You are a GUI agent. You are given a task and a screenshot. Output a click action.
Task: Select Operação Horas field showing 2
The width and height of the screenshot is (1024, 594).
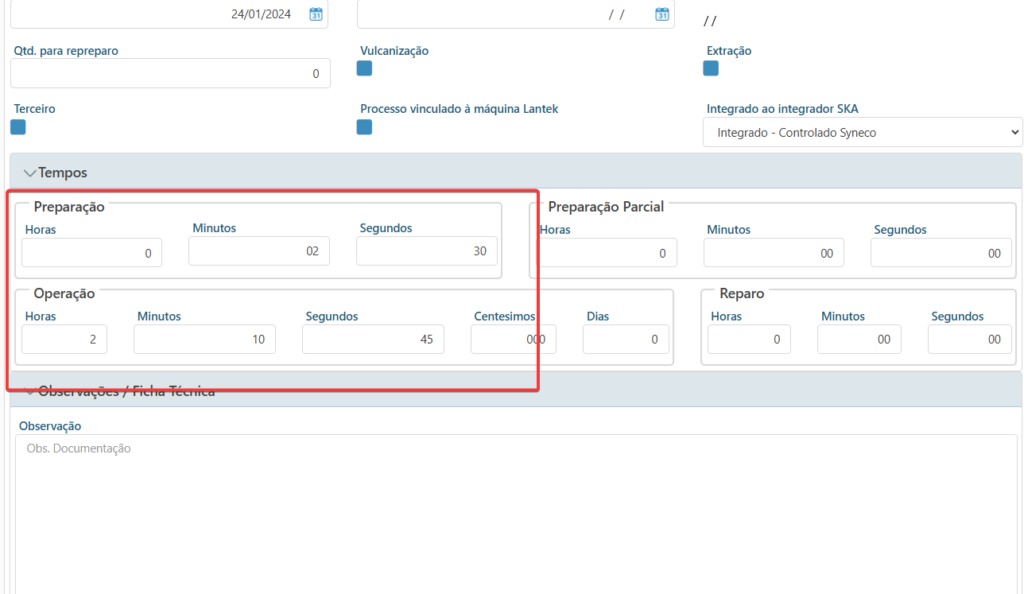(64, 339)
